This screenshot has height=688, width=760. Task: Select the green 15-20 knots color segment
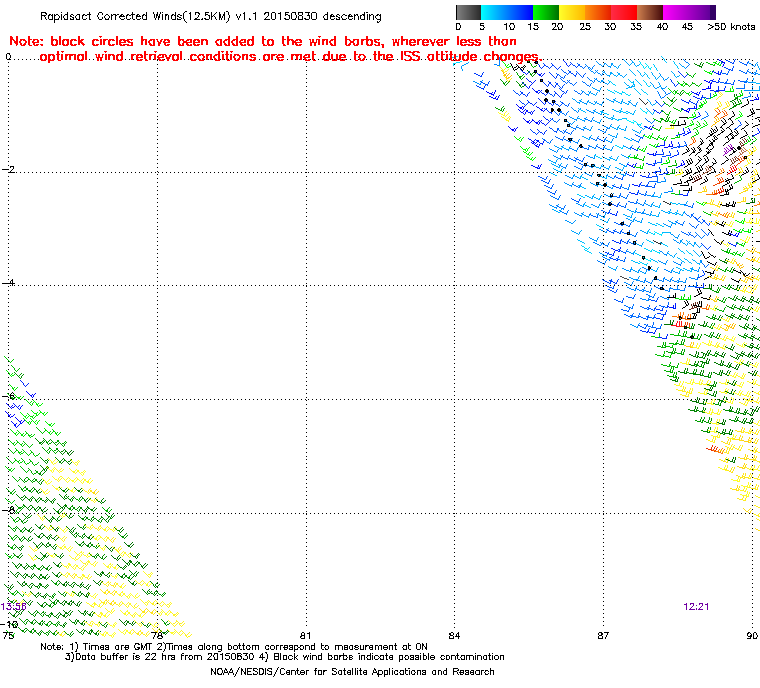point(546,12)
